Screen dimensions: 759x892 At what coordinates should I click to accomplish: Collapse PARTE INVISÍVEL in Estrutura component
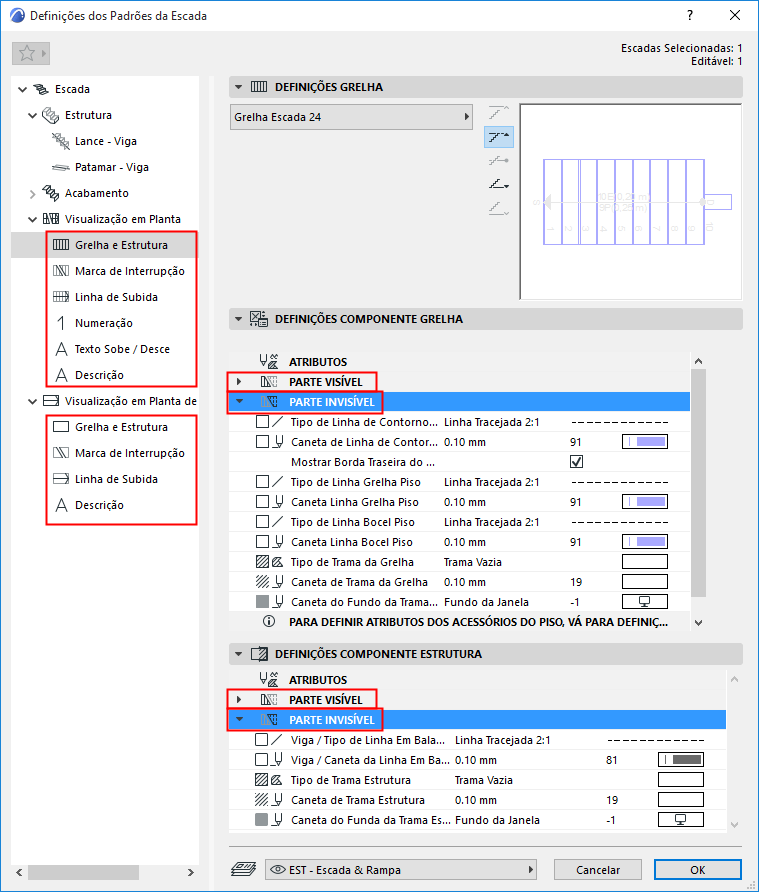point(240,720)
